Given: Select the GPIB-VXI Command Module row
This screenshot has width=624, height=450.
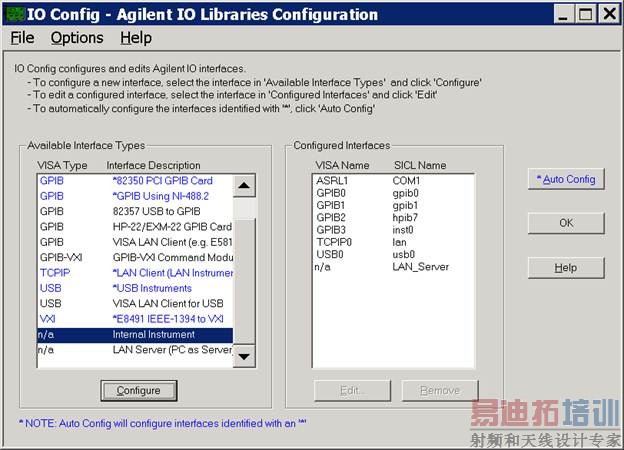Looking at the screenshot, I should [x=135, y=257].
